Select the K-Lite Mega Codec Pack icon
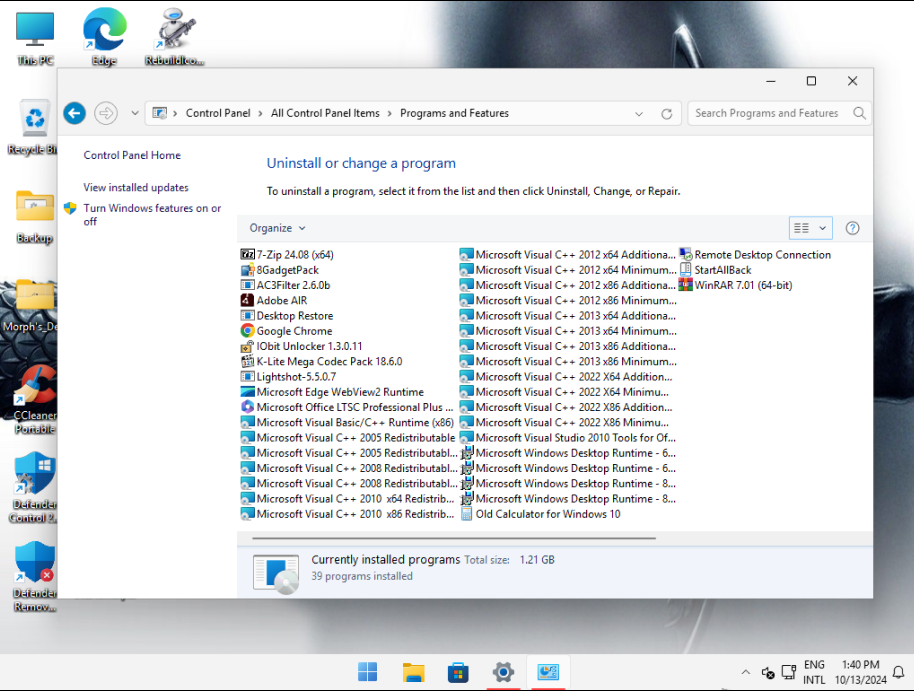Image resolution: width=914 pixels, height=691 pixels. tap(248, 362)
